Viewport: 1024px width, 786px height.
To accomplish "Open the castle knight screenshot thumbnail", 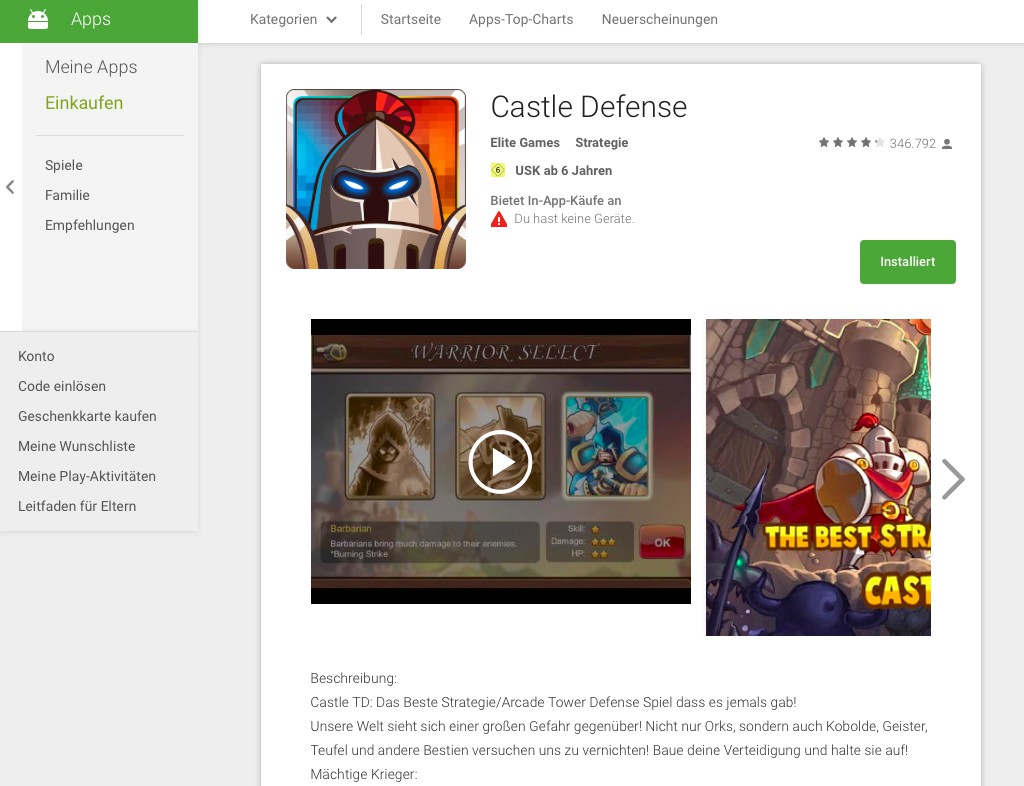I will click(818, 477).
